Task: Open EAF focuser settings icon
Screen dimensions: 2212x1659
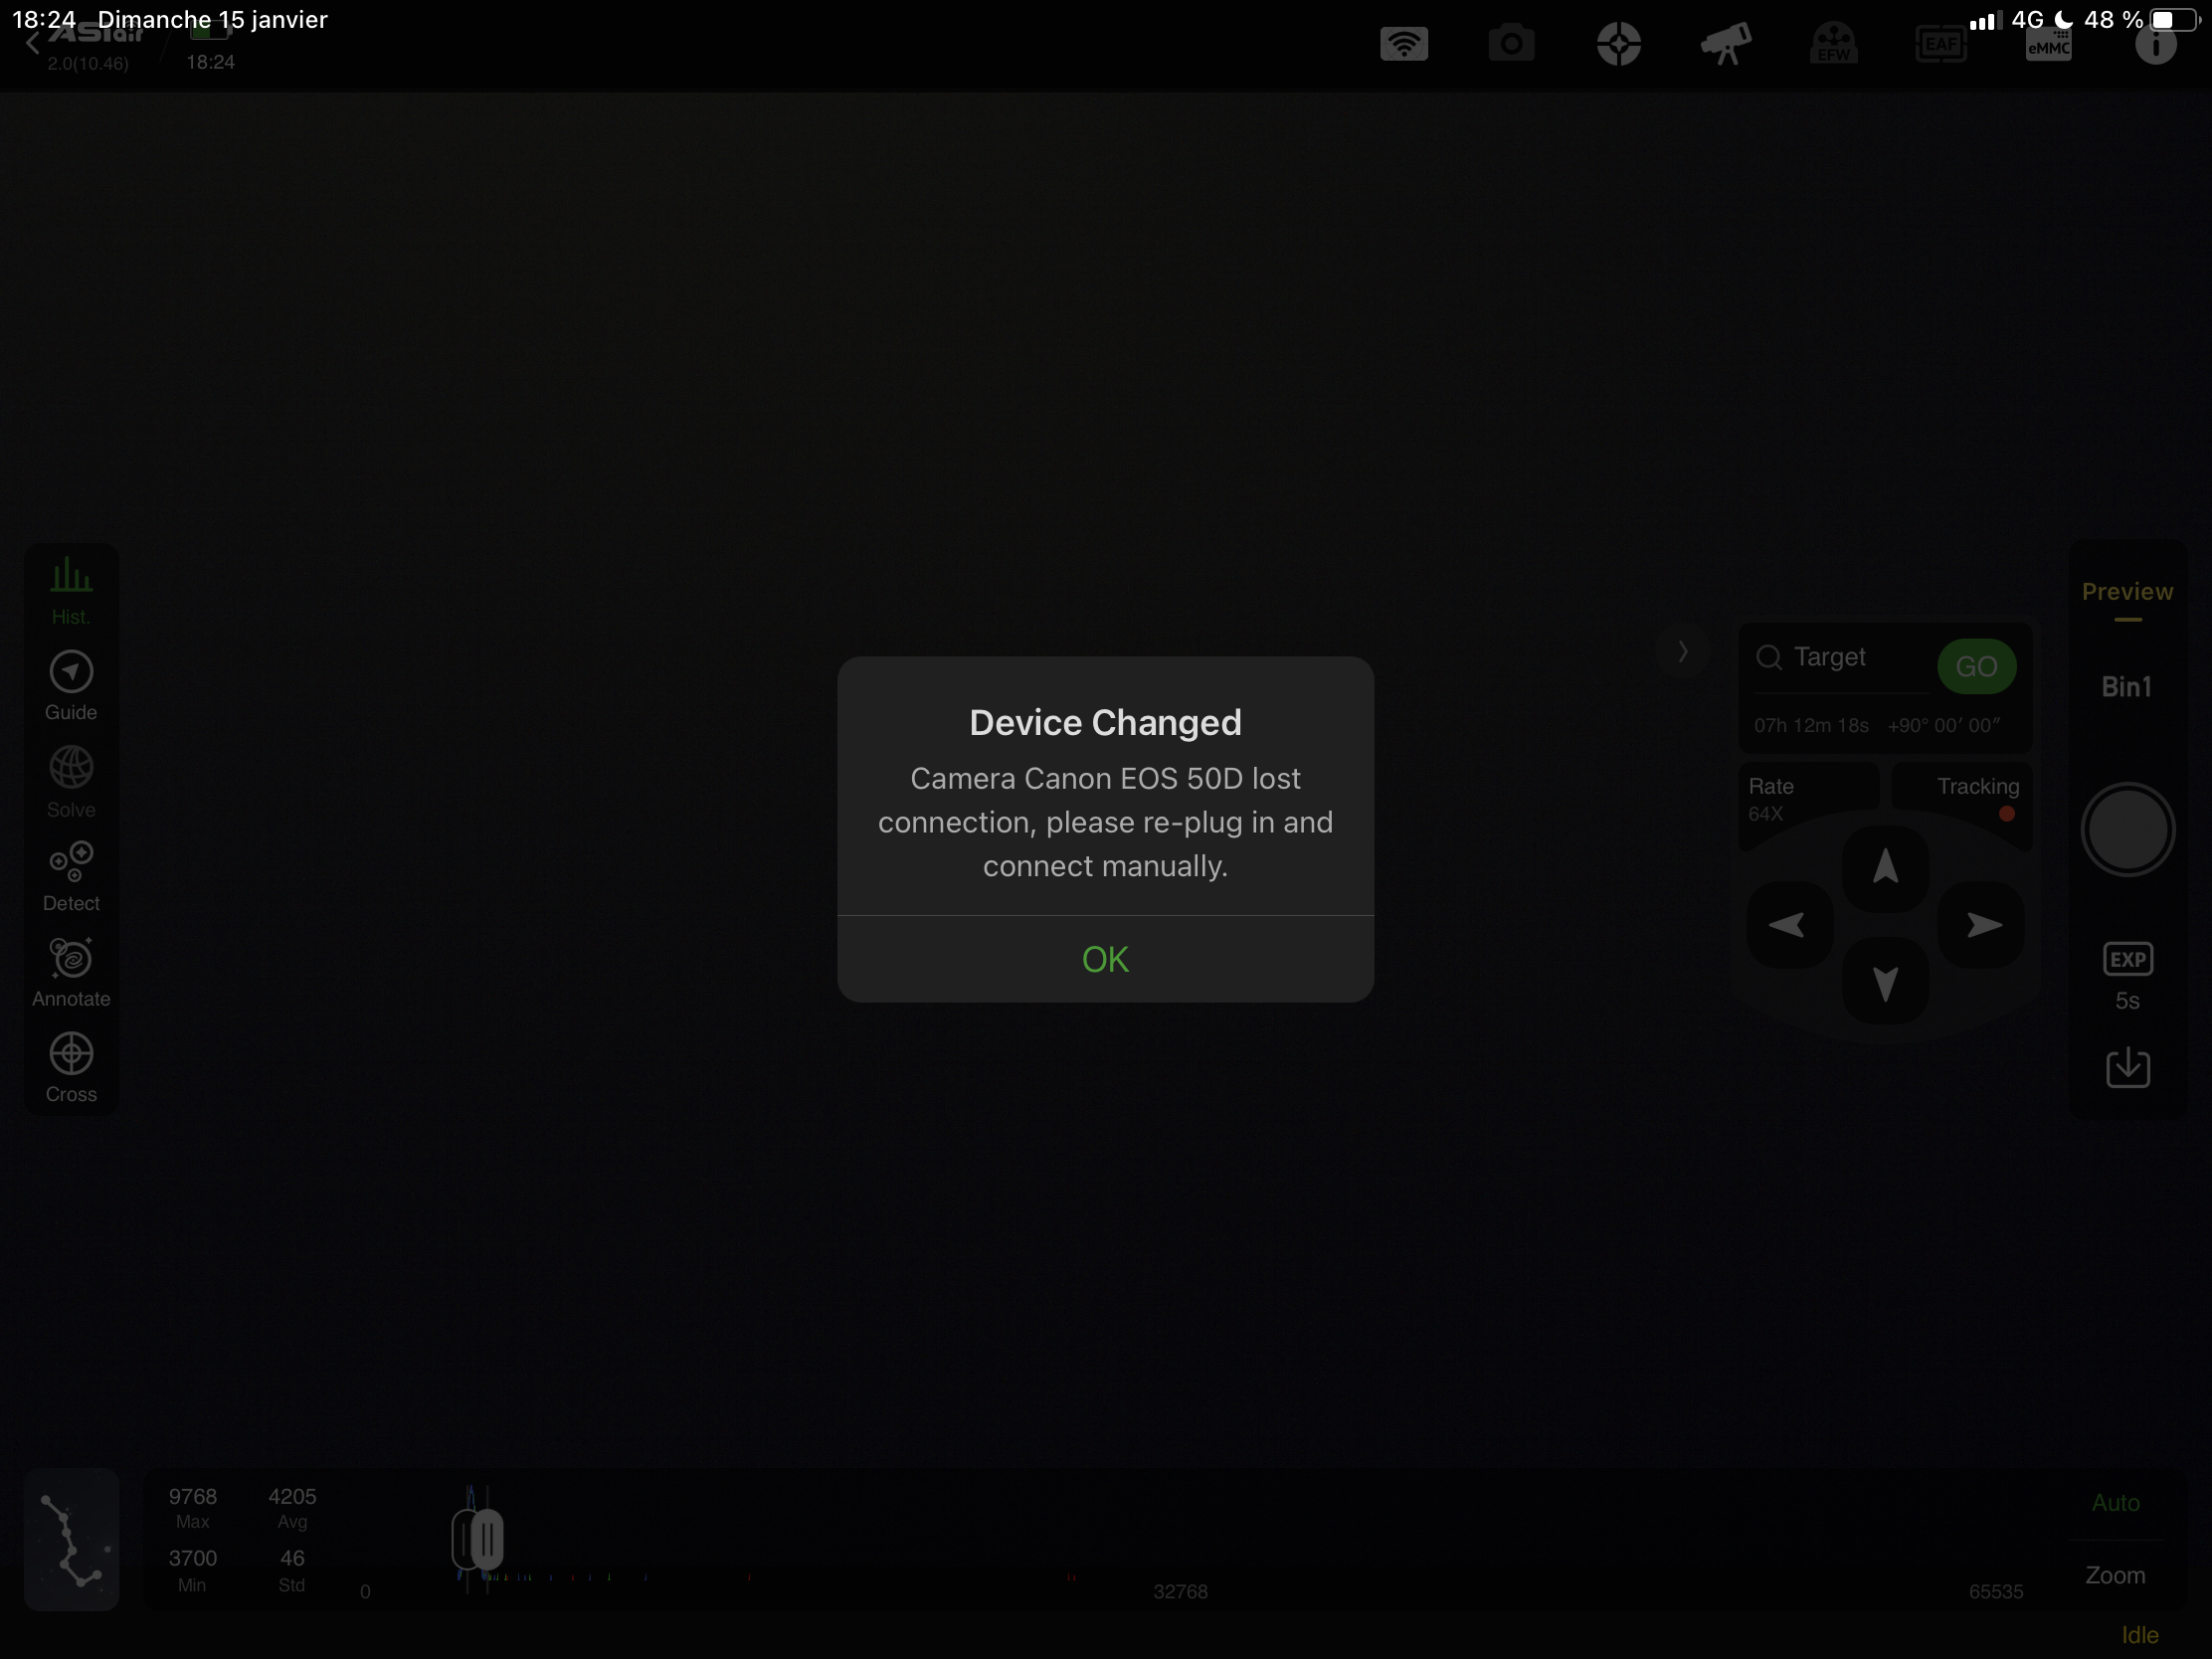Action: click(1940, 45)
